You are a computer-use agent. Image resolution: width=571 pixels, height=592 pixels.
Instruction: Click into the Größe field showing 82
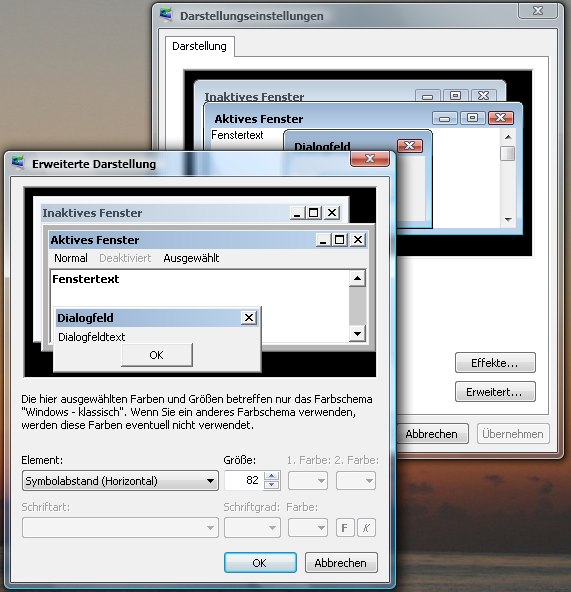[x=244, y=481]
